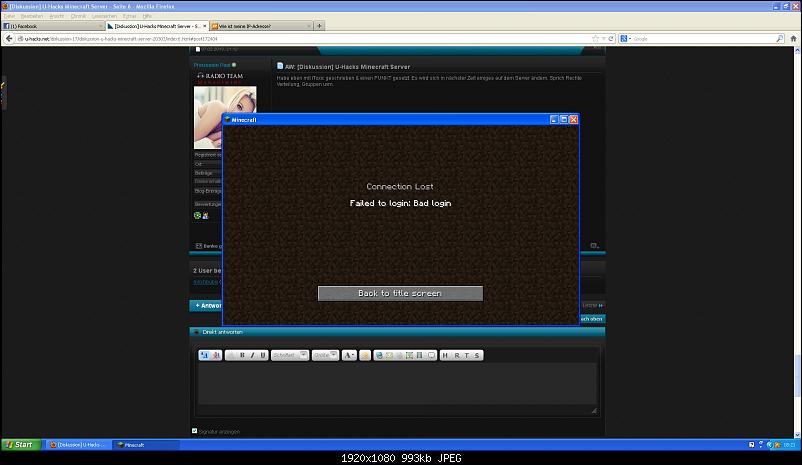Click remove formatting icon next to mode switch

216,355
